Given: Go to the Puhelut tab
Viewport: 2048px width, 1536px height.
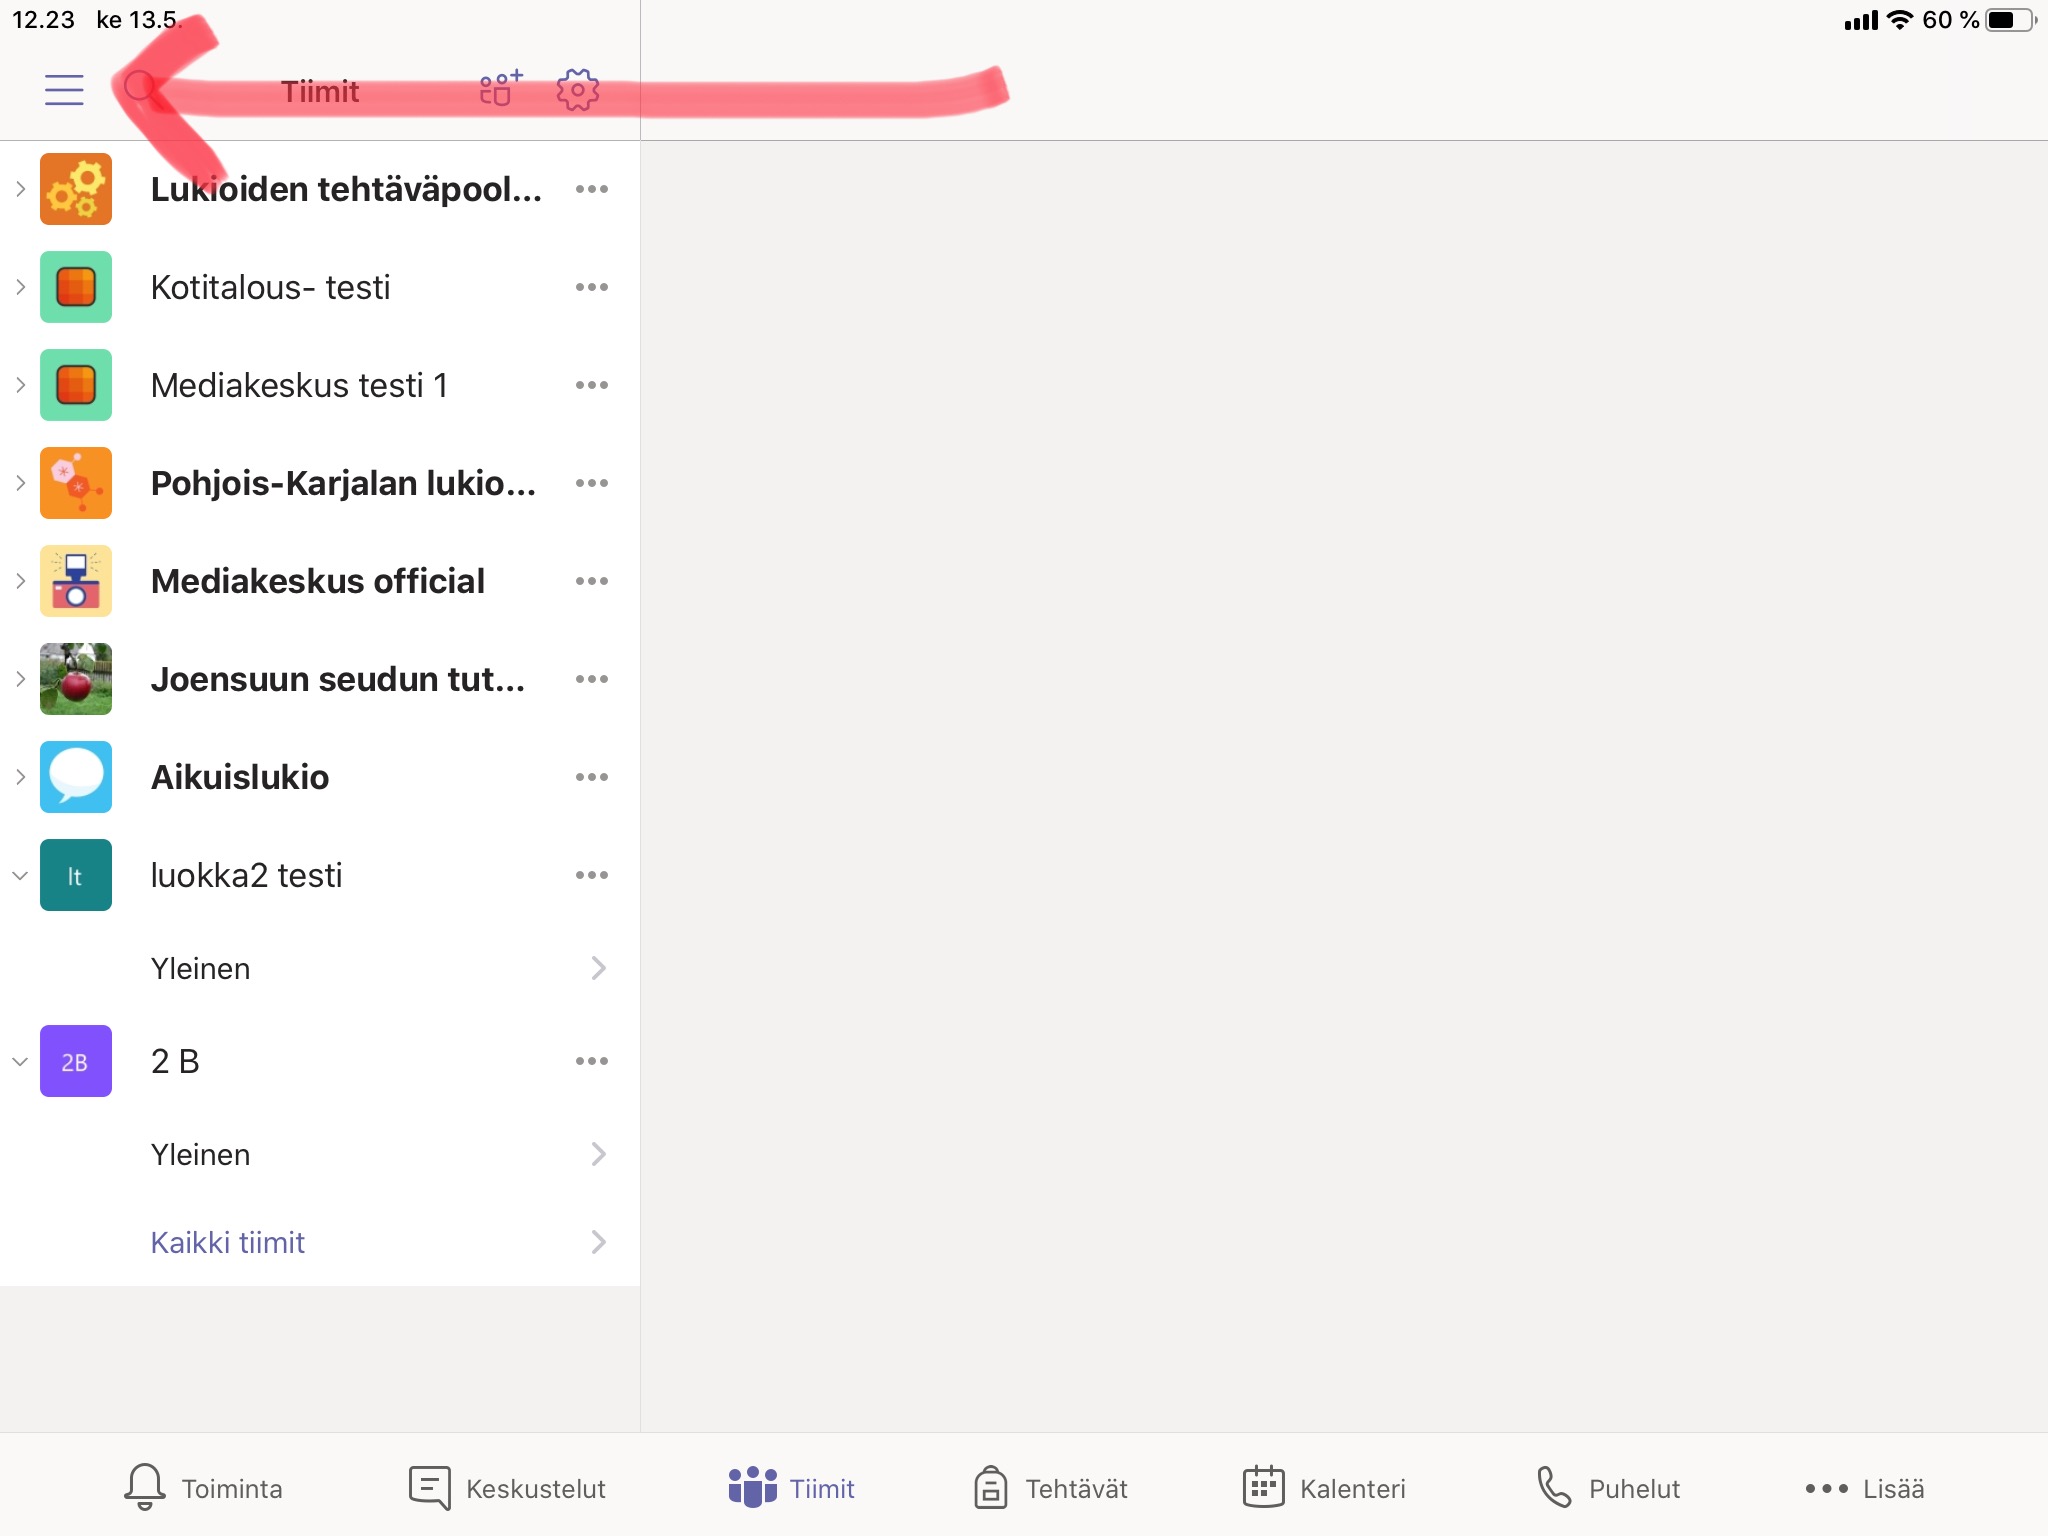Looking at the screenshot, I should coord(1607,1488).
